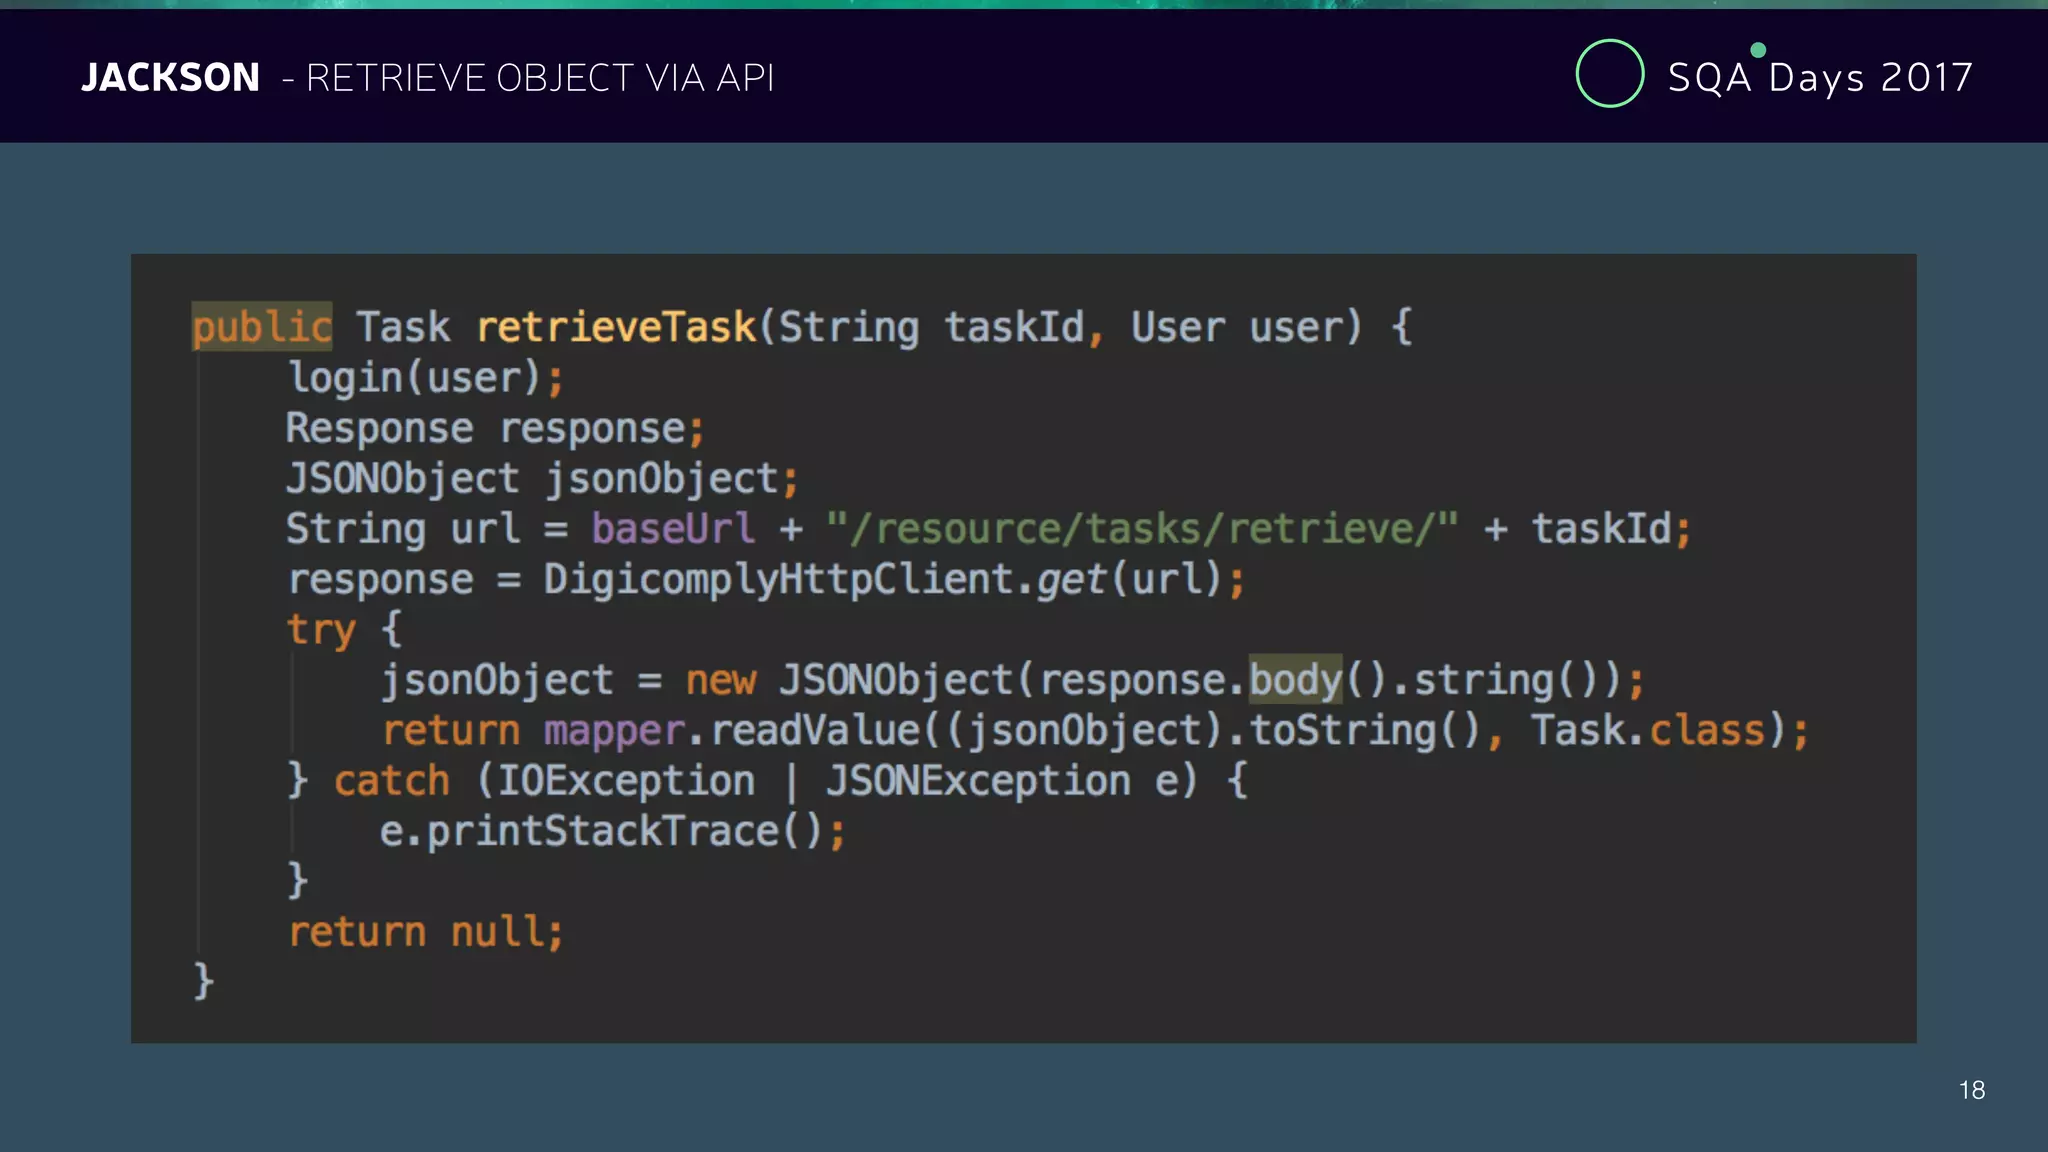Click the '- RETRIEVE OBJECT VIA API' subtitle
The image size is (2048, 1152).
click(528, 78)
